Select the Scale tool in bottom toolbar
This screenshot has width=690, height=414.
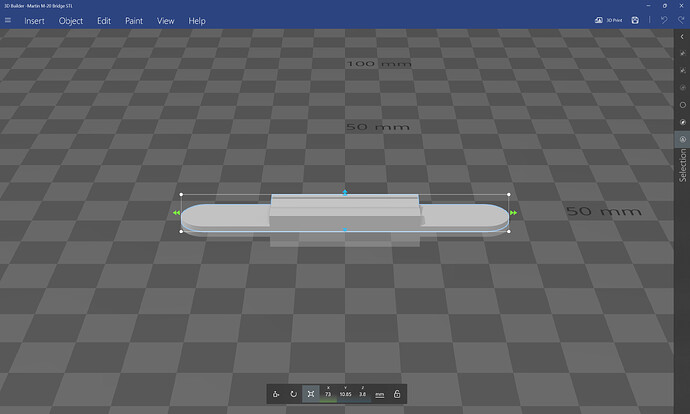311,394
